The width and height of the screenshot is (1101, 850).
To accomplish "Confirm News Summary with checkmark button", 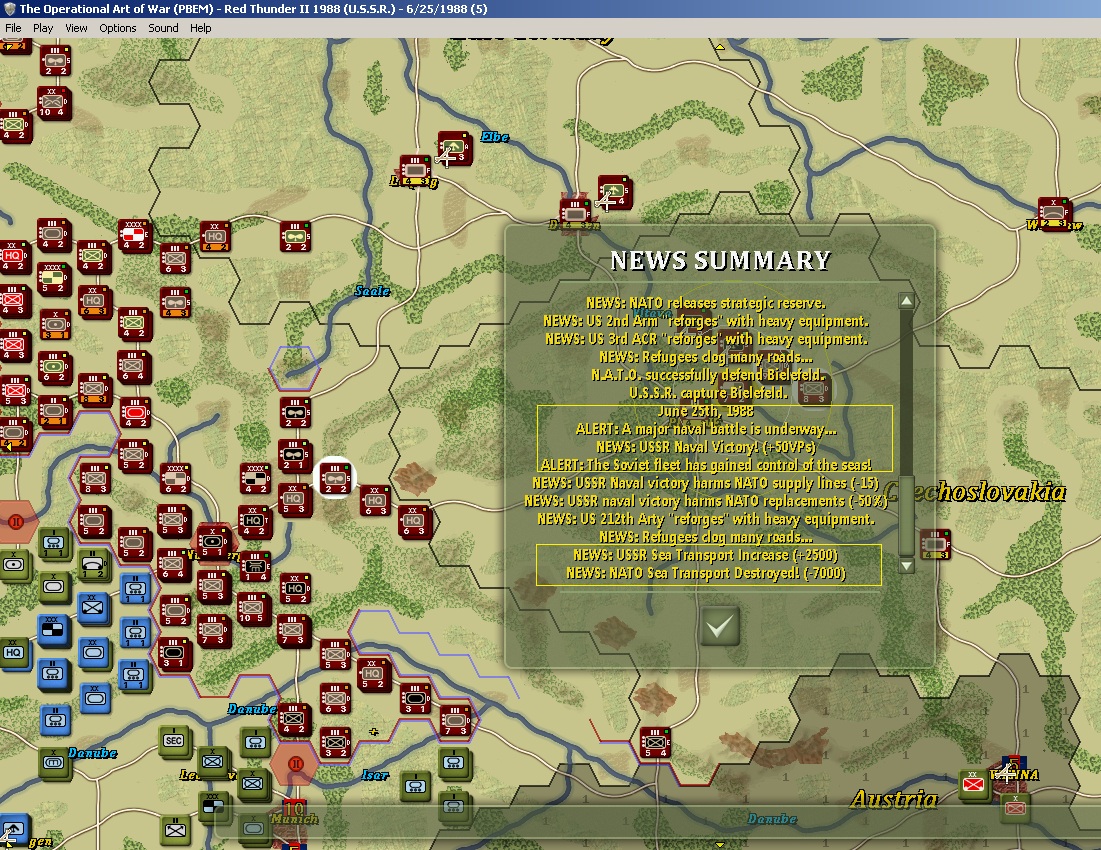I will pyautogui.click(x=720, y=626).
